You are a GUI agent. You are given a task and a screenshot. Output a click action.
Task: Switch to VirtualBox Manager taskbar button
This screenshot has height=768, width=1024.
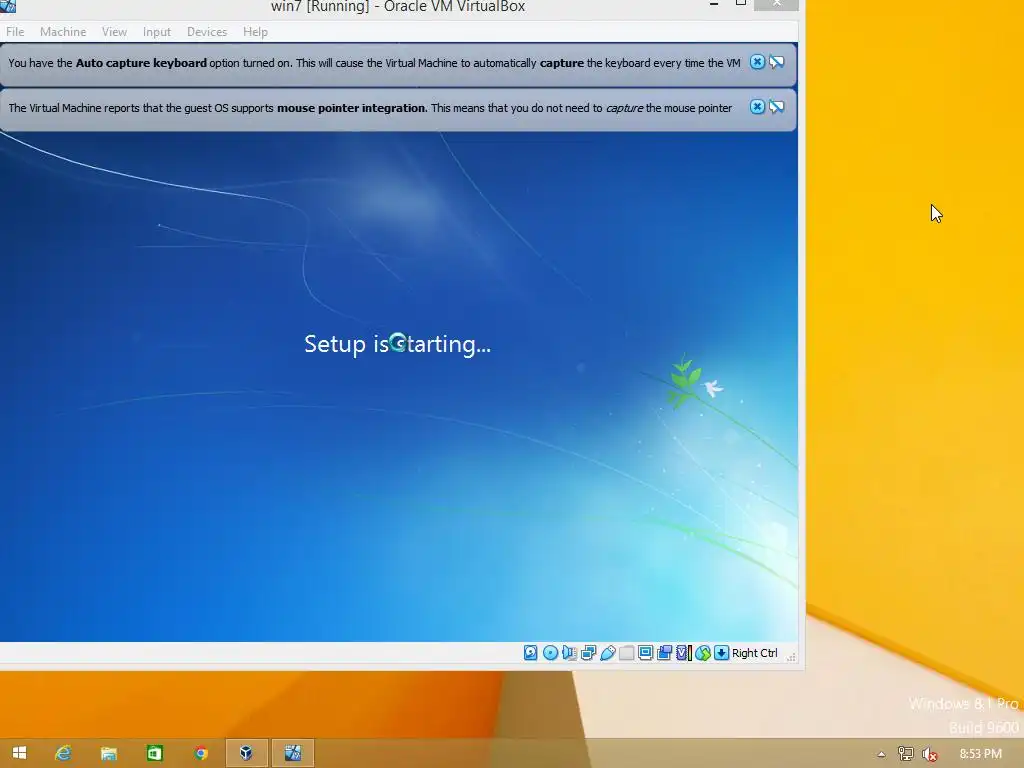click(x=246, y=753)
